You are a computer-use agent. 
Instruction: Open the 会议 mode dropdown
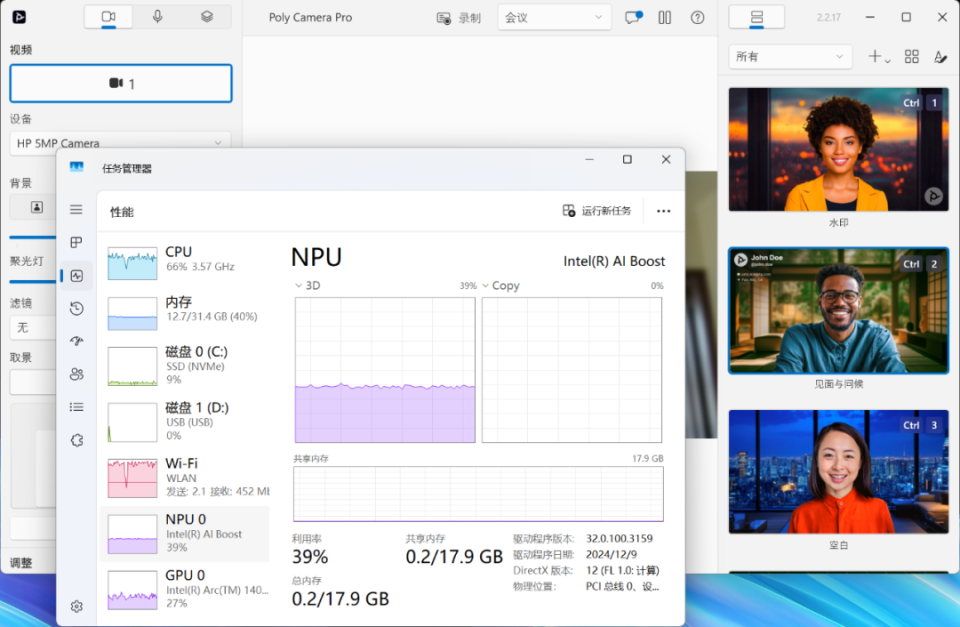point(554,18)
